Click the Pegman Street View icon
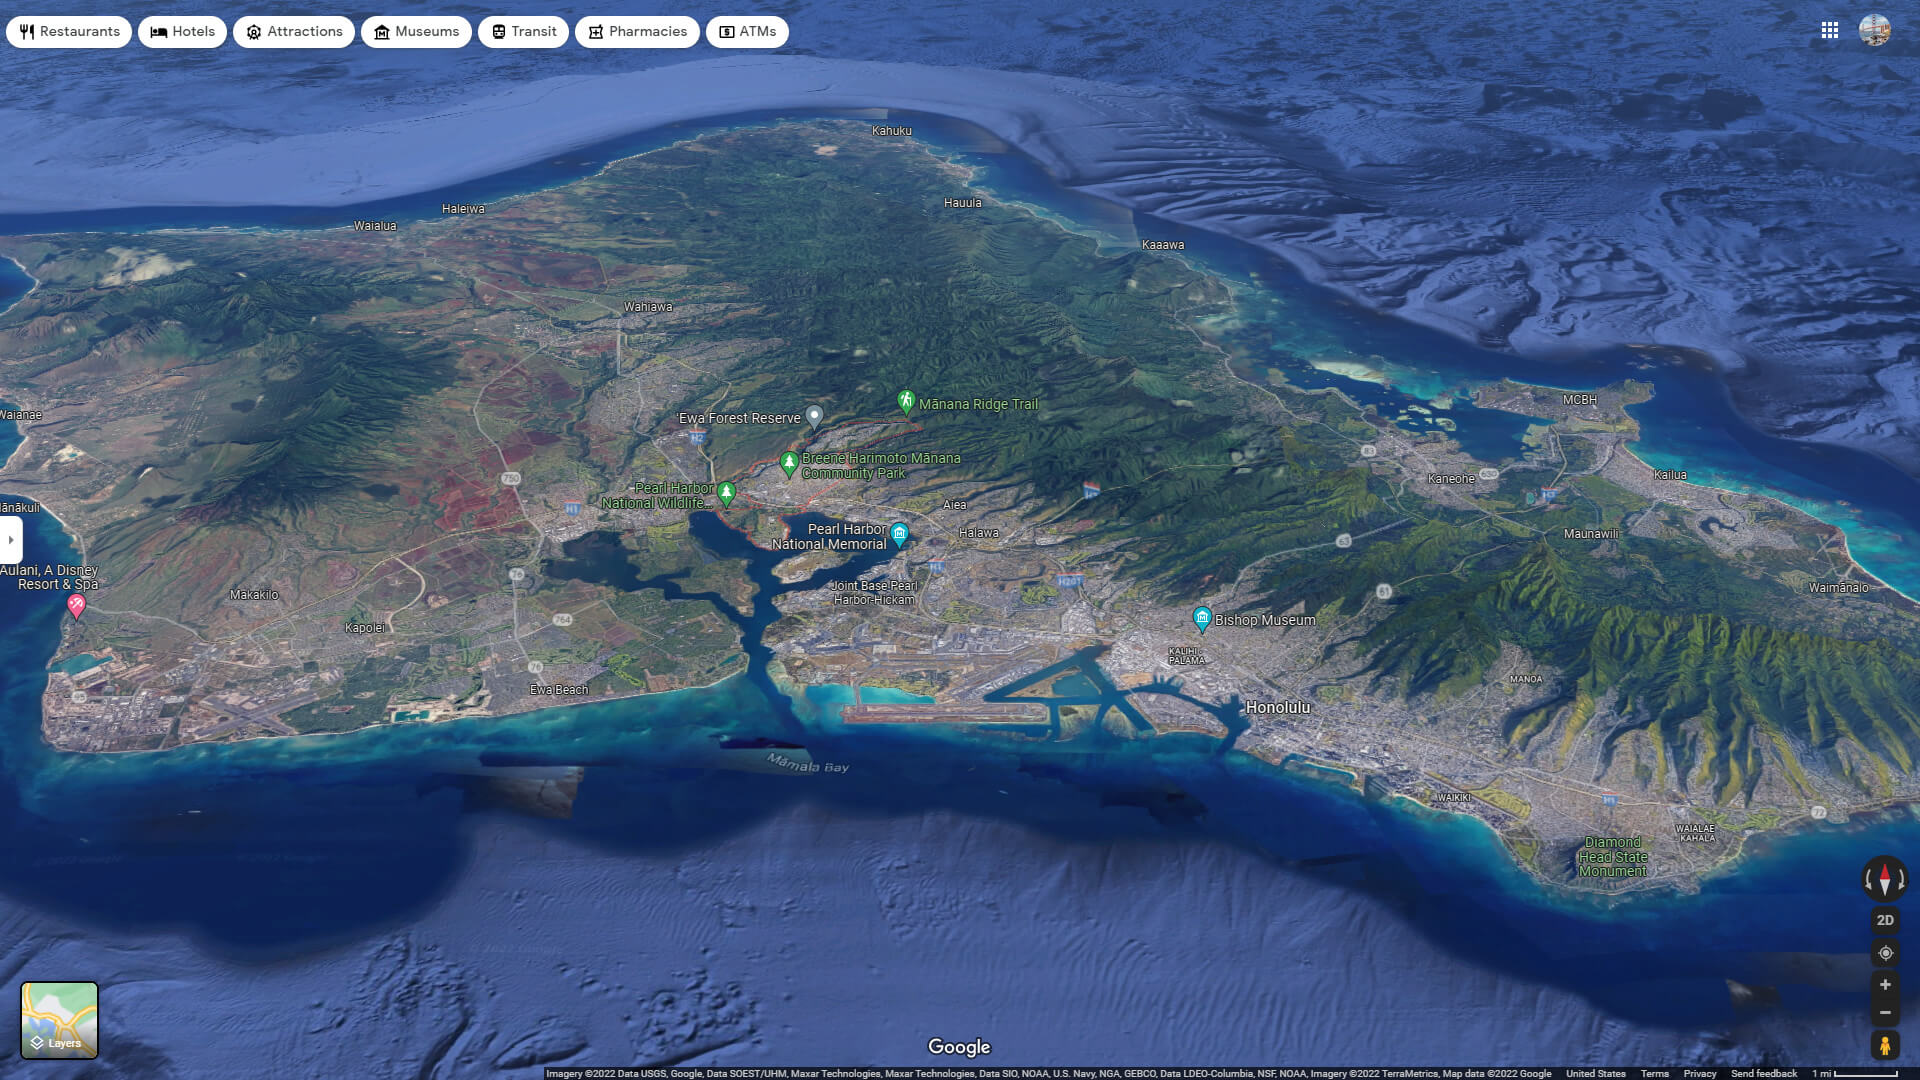 (x=1885, y=1045)
